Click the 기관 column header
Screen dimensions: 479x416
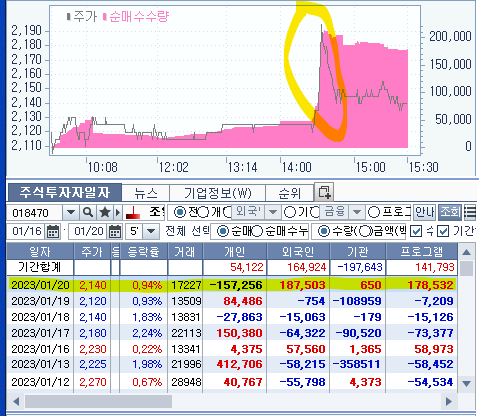pos(358,252)
